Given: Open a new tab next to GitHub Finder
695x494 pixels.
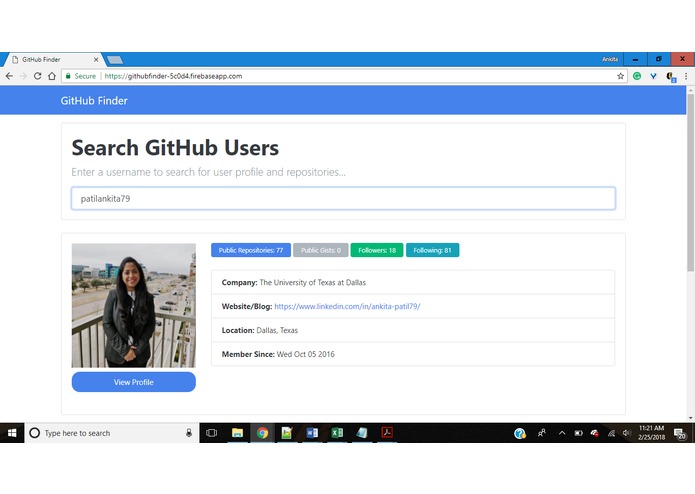Looking at the screenshot, I should pyautogui.click(x=115, y=60).
